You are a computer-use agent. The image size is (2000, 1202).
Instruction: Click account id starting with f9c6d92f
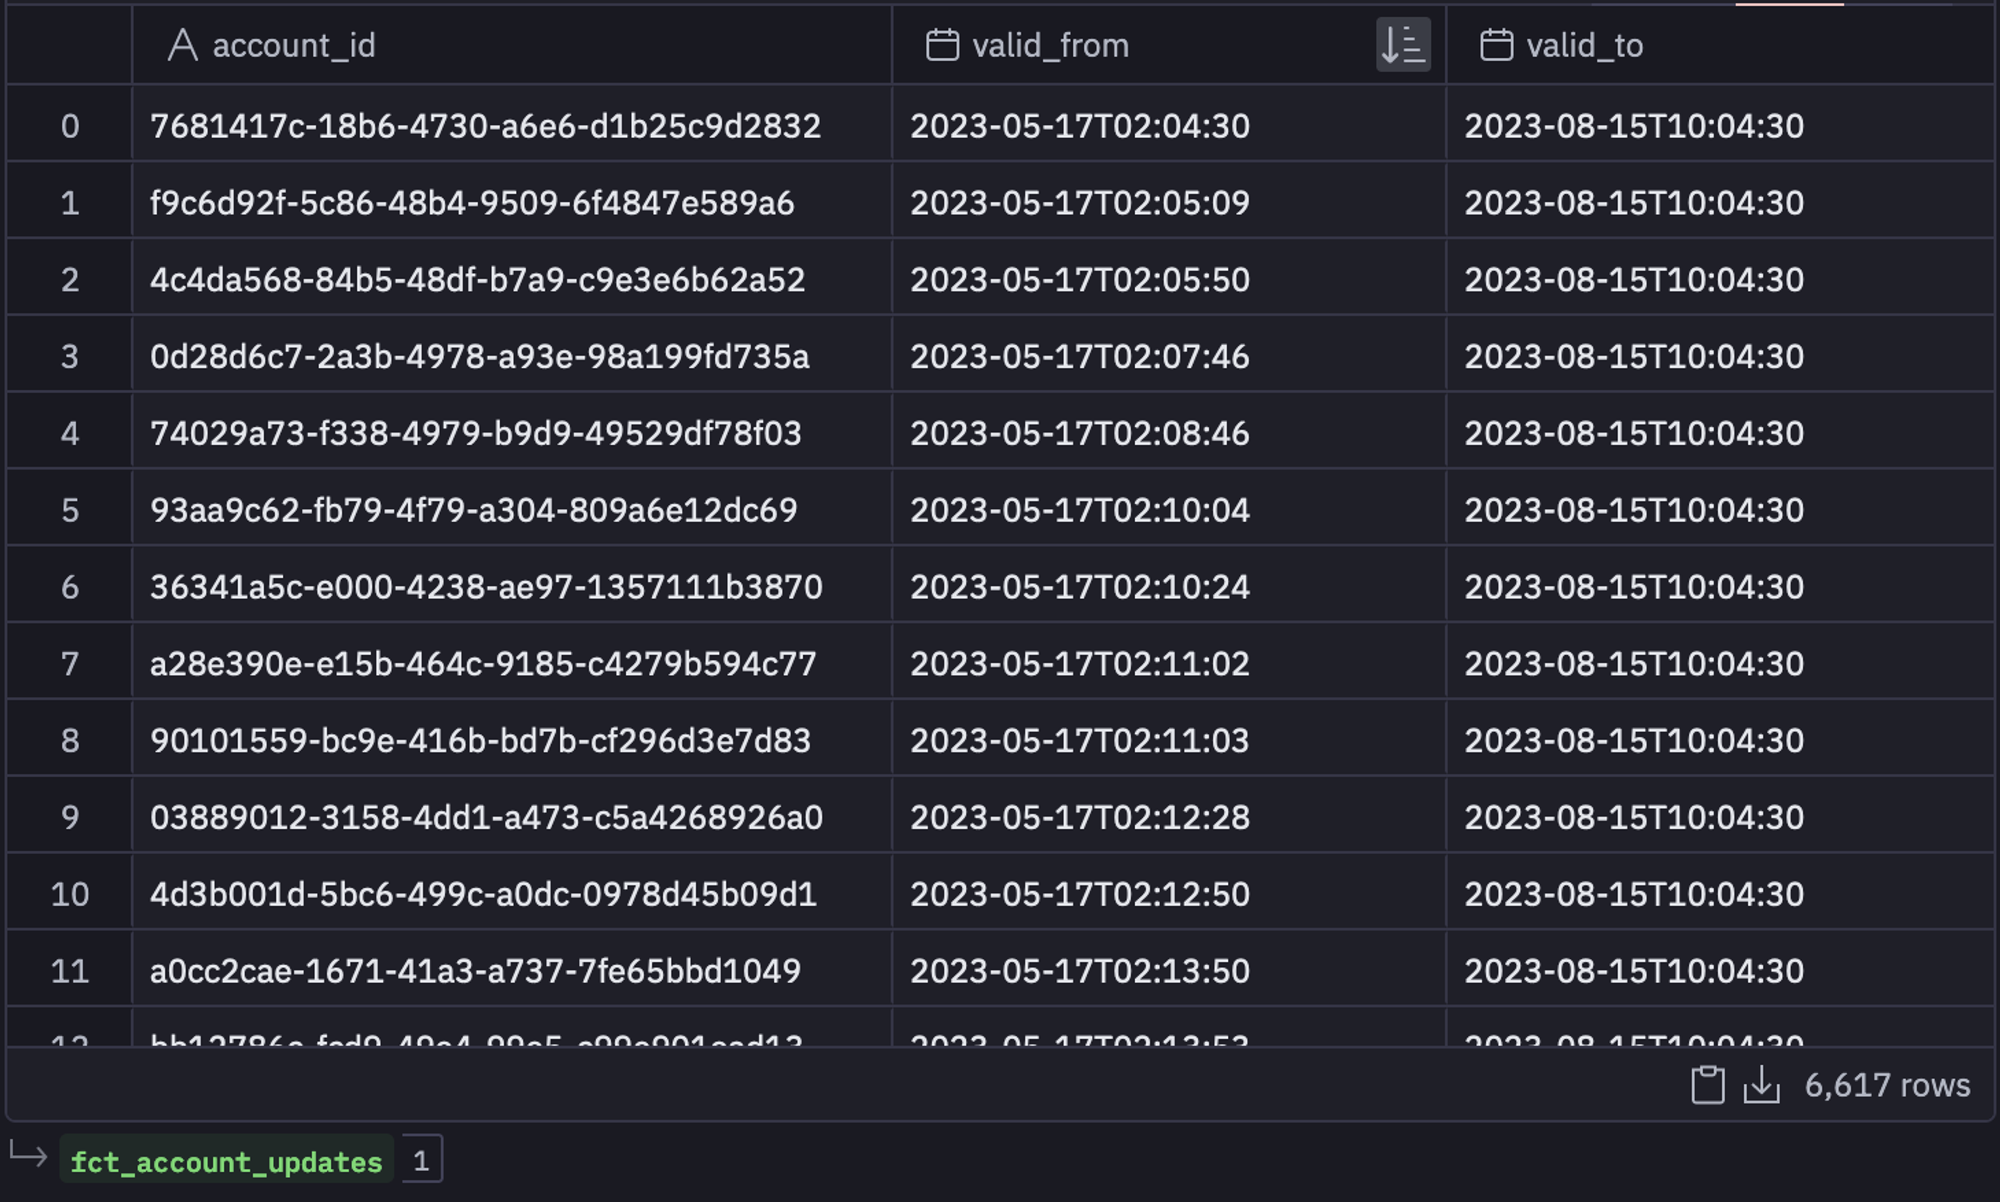[472, 203]
